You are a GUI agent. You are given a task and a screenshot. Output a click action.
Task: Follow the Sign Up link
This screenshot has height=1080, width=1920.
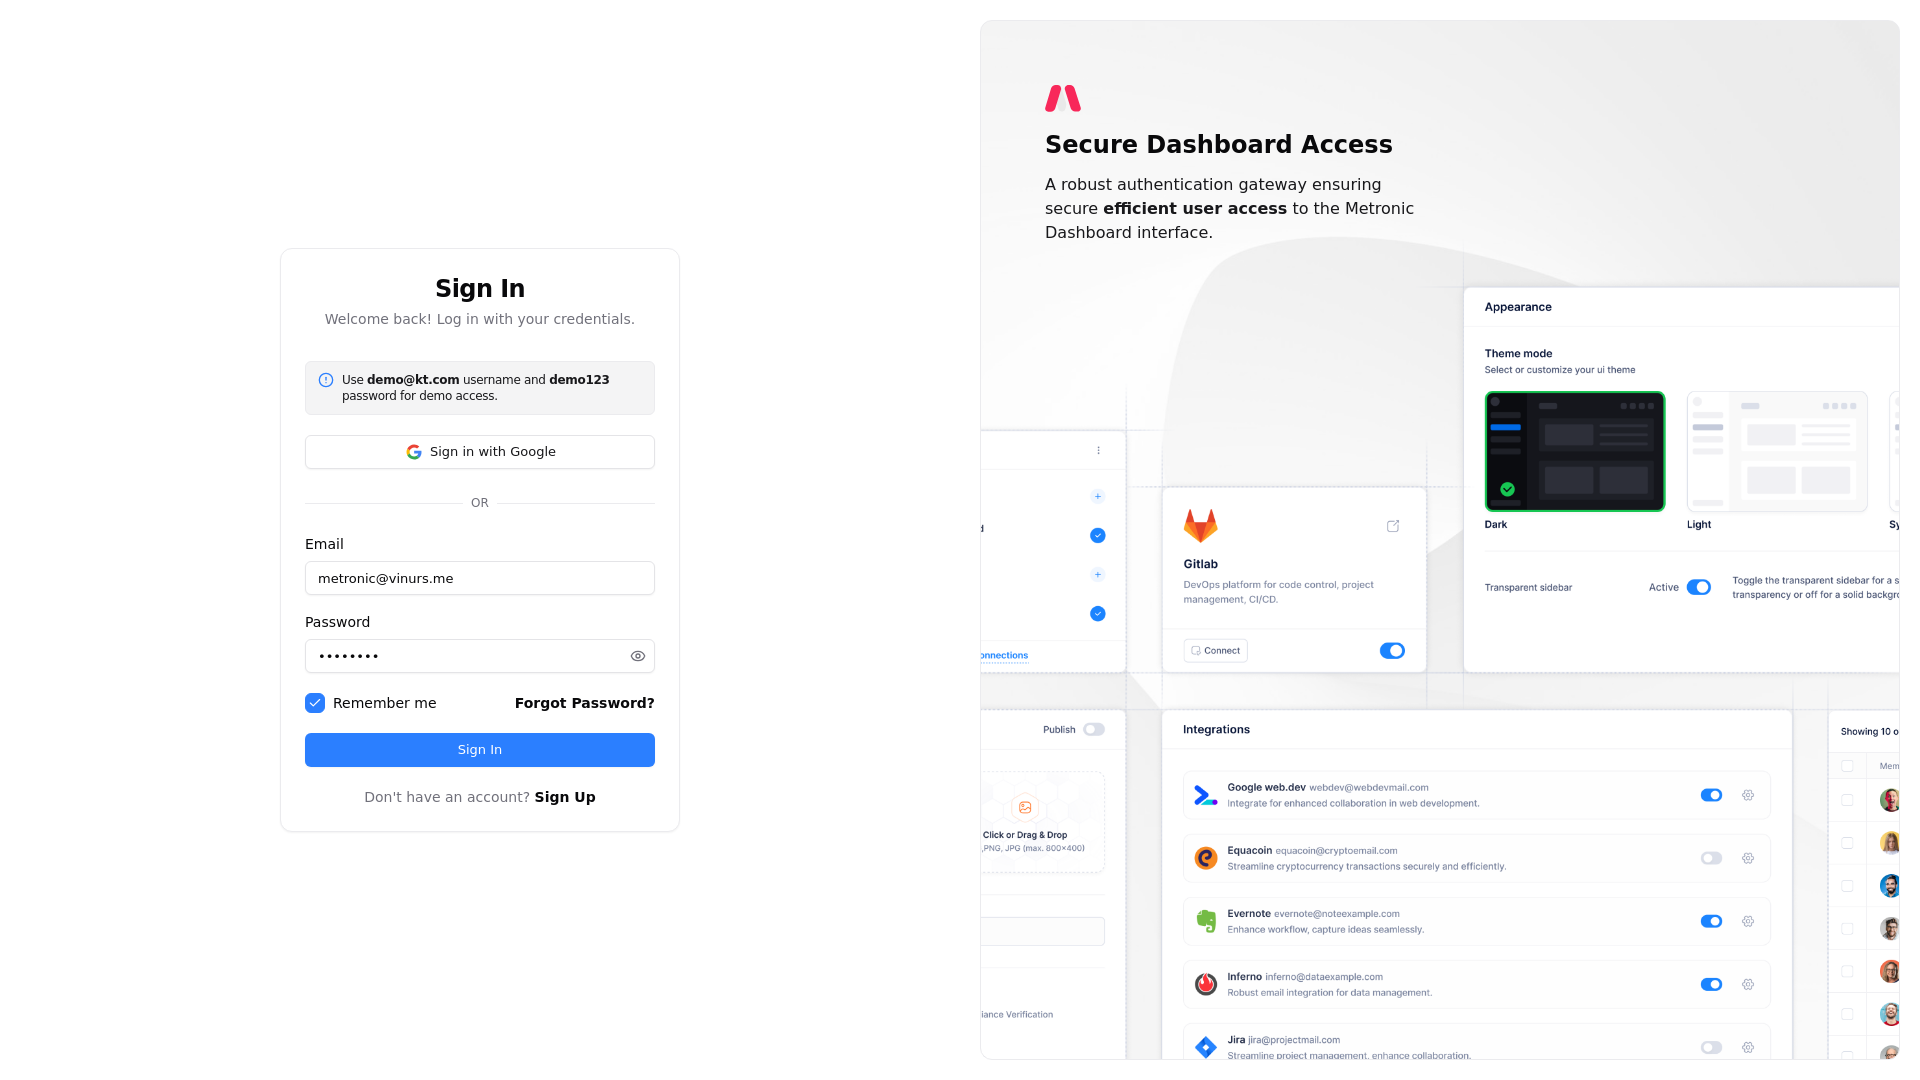[x=565, y=797]
